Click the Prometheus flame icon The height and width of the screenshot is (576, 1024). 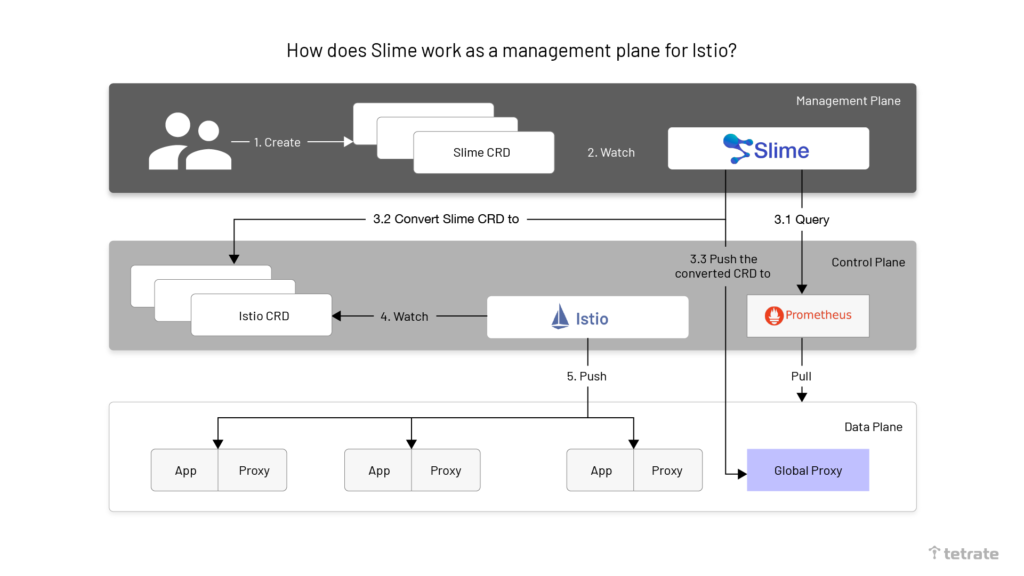773,316
